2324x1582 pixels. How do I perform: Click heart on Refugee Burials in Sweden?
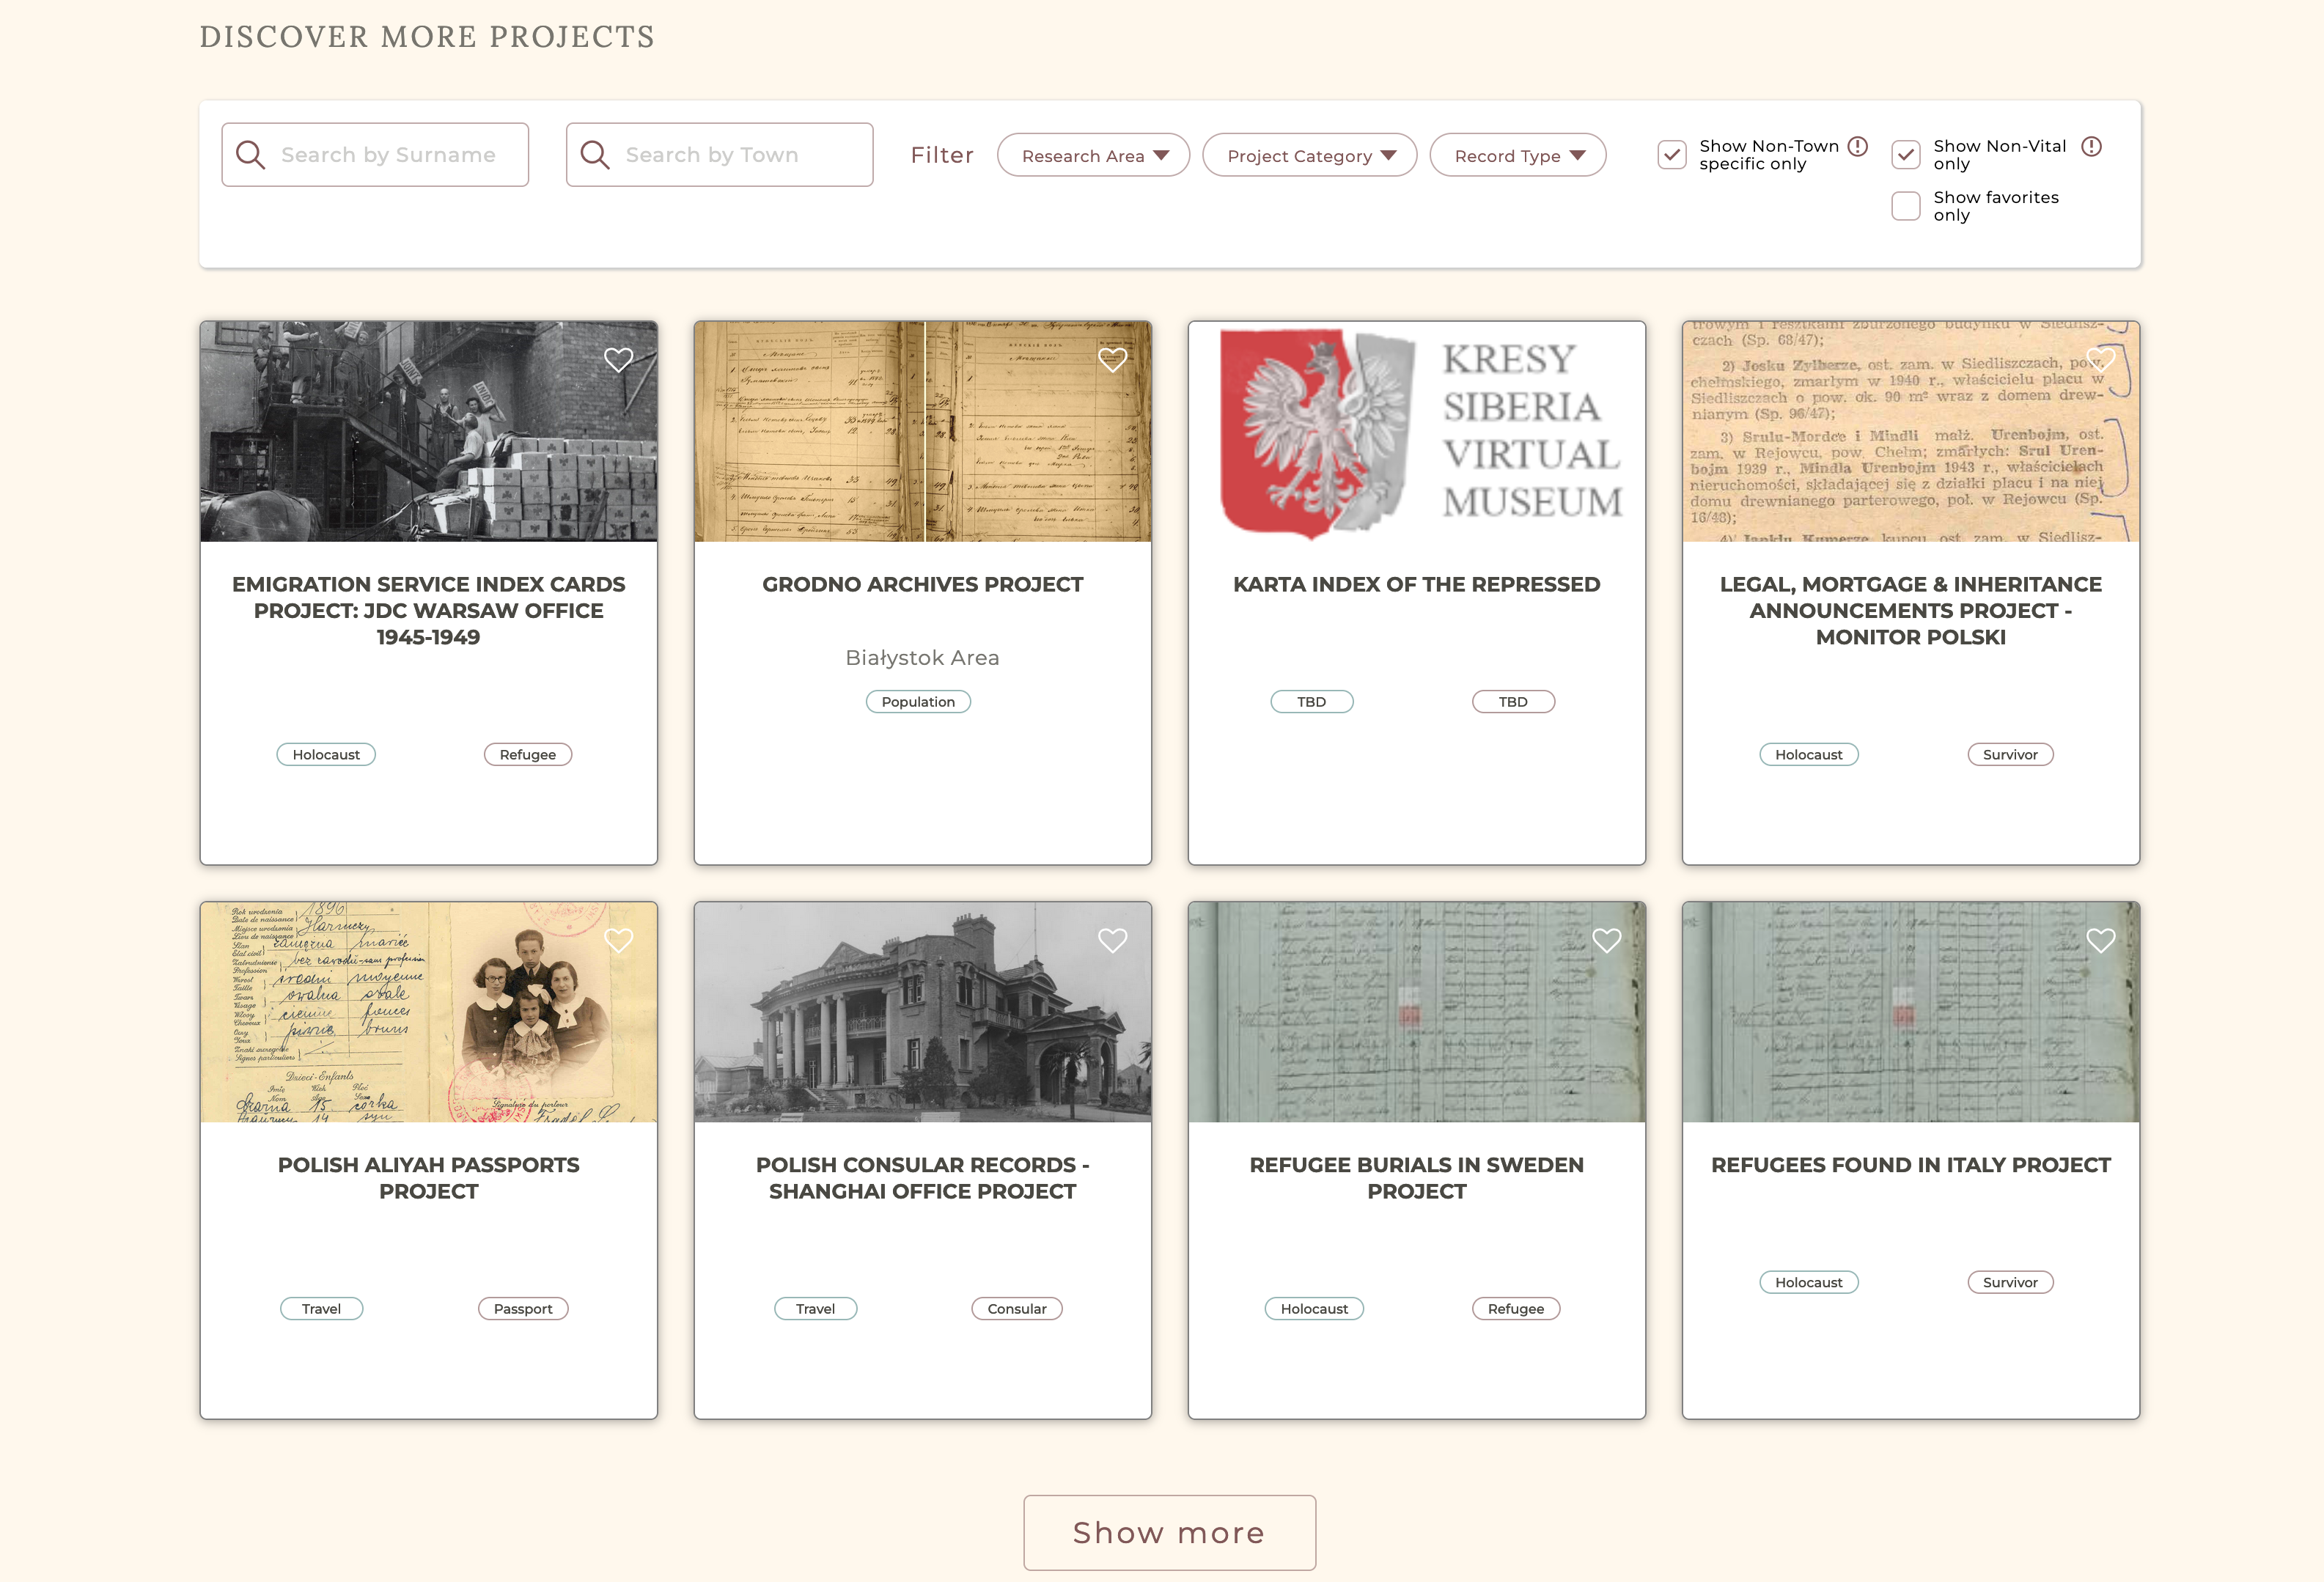click(1606, 940)
